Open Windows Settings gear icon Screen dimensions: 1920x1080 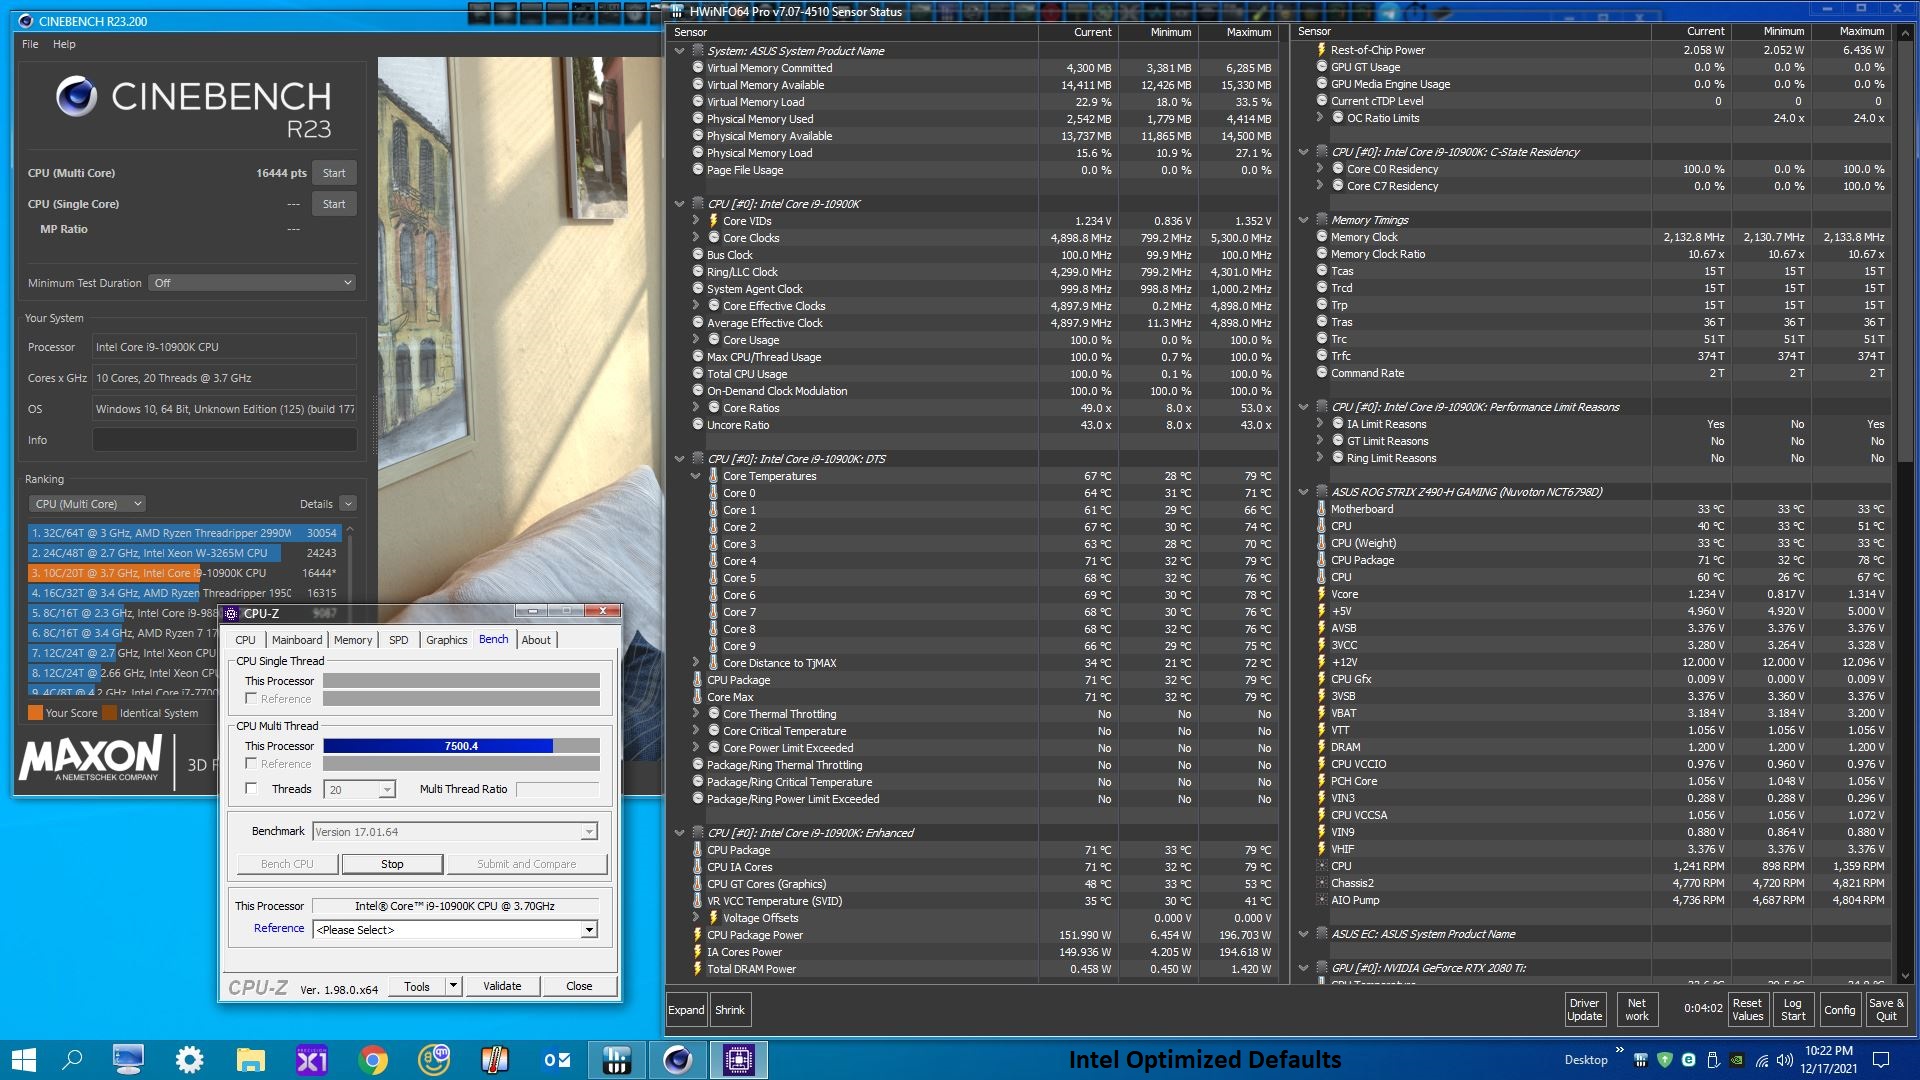189,1060
